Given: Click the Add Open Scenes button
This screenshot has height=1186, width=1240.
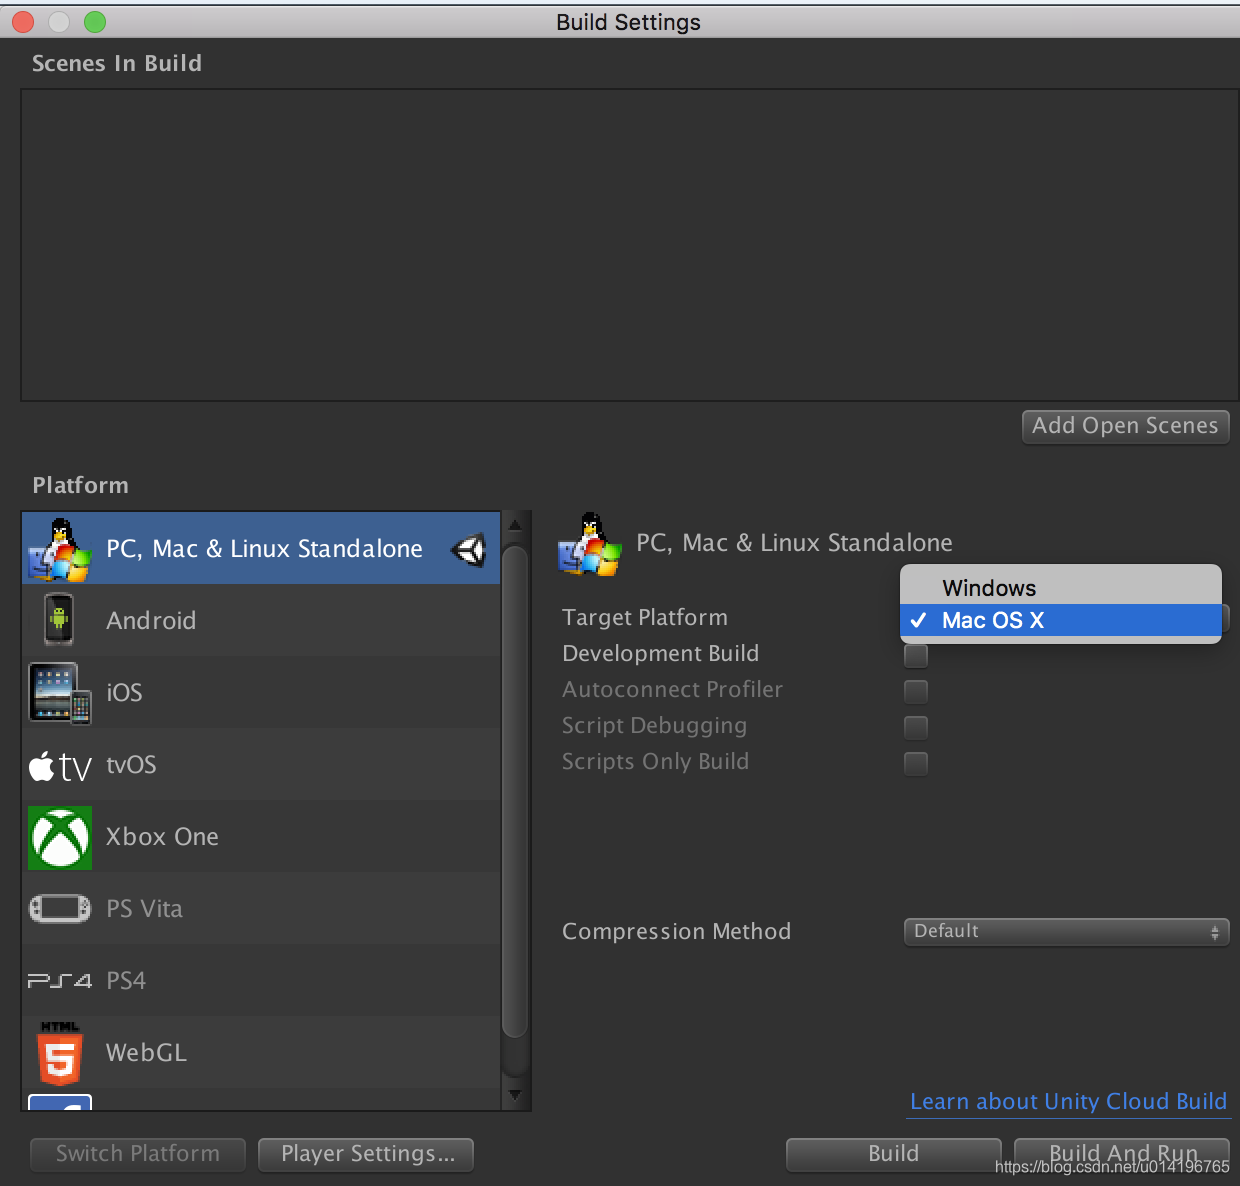Looking at the screenshot, I should click(1125, 426).
